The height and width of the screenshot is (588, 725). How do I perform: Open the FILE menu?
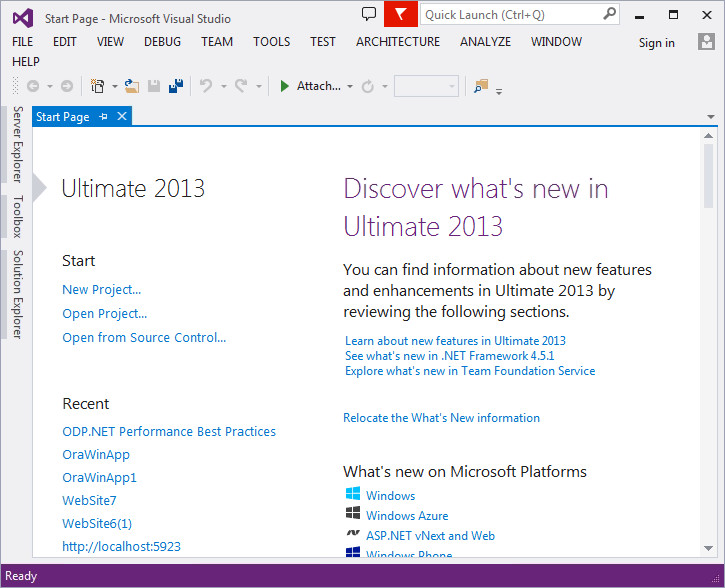coord(22,42)
